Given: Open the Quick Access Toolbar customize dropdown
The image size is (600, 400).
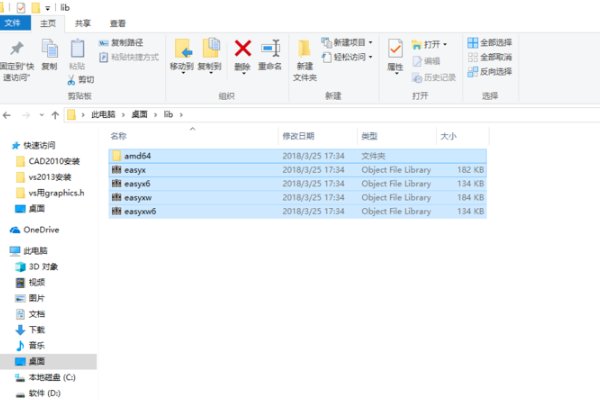Looking at the screenshot, I should [47, 8].
